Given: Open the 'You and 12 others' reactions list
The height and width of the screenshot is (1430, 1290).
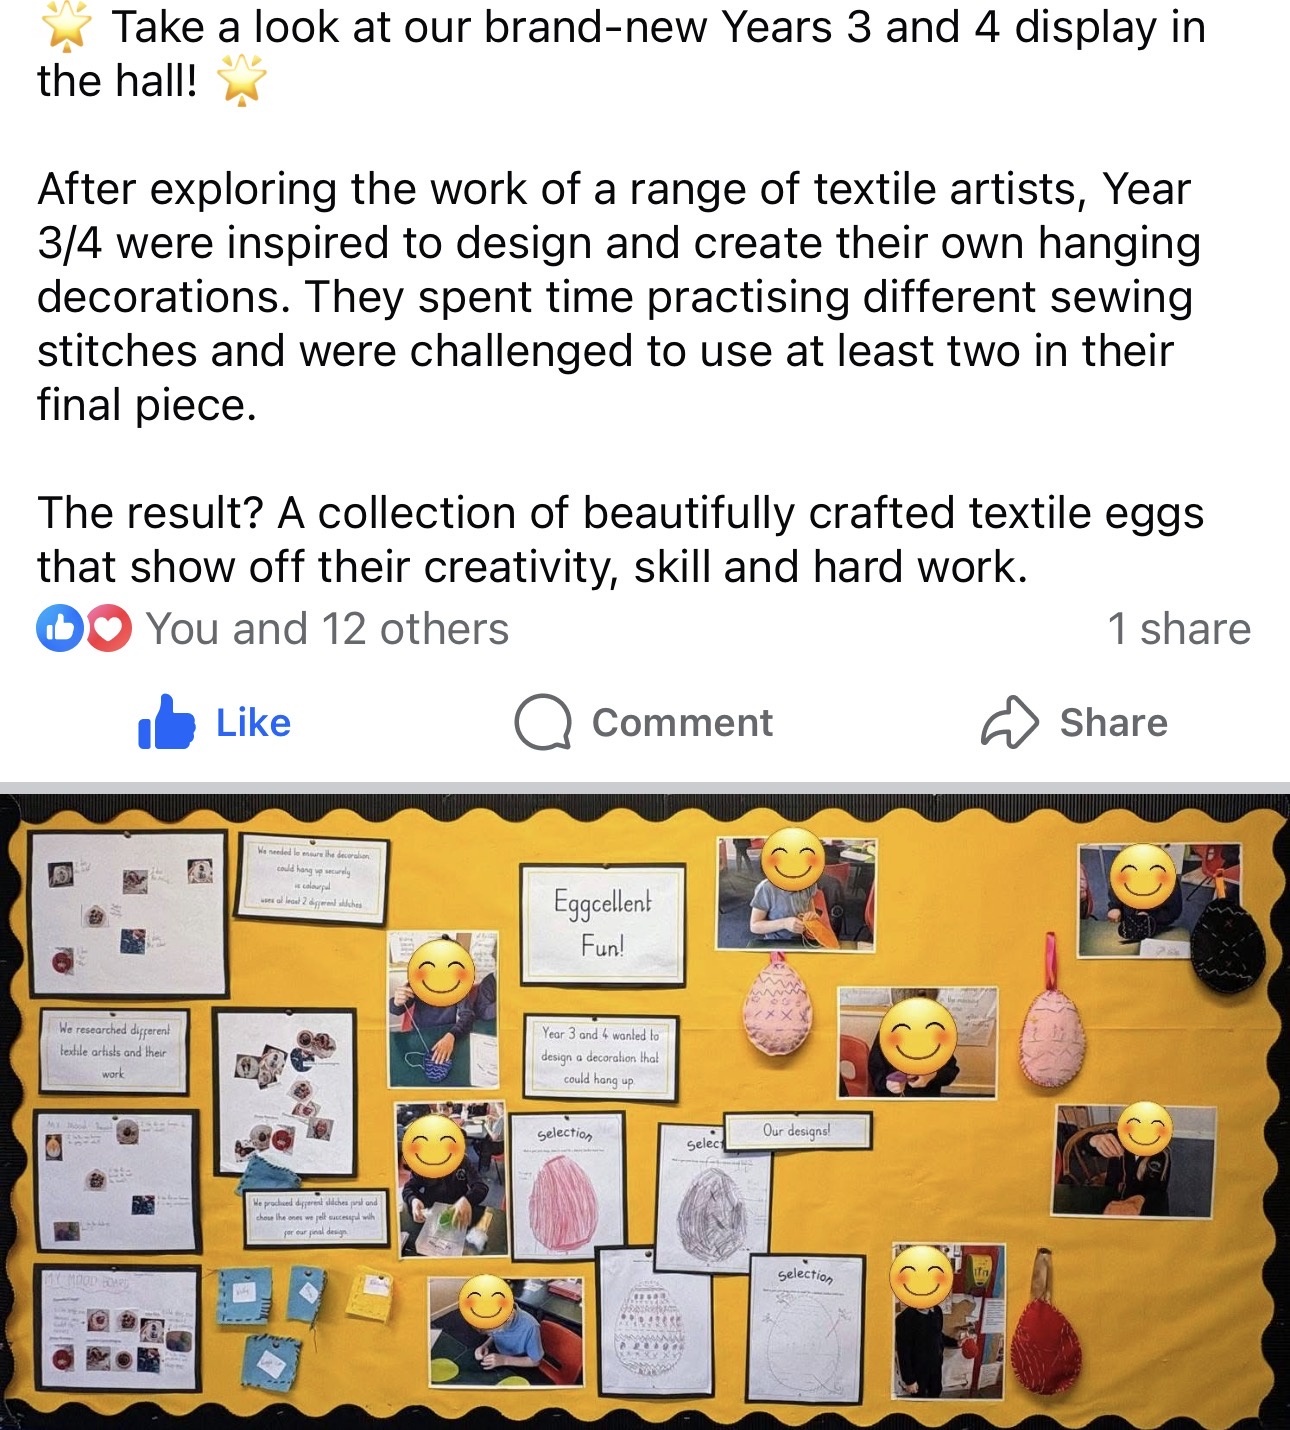Looking at the screenshot, I should pyautogui.click(x=327, y=629).
